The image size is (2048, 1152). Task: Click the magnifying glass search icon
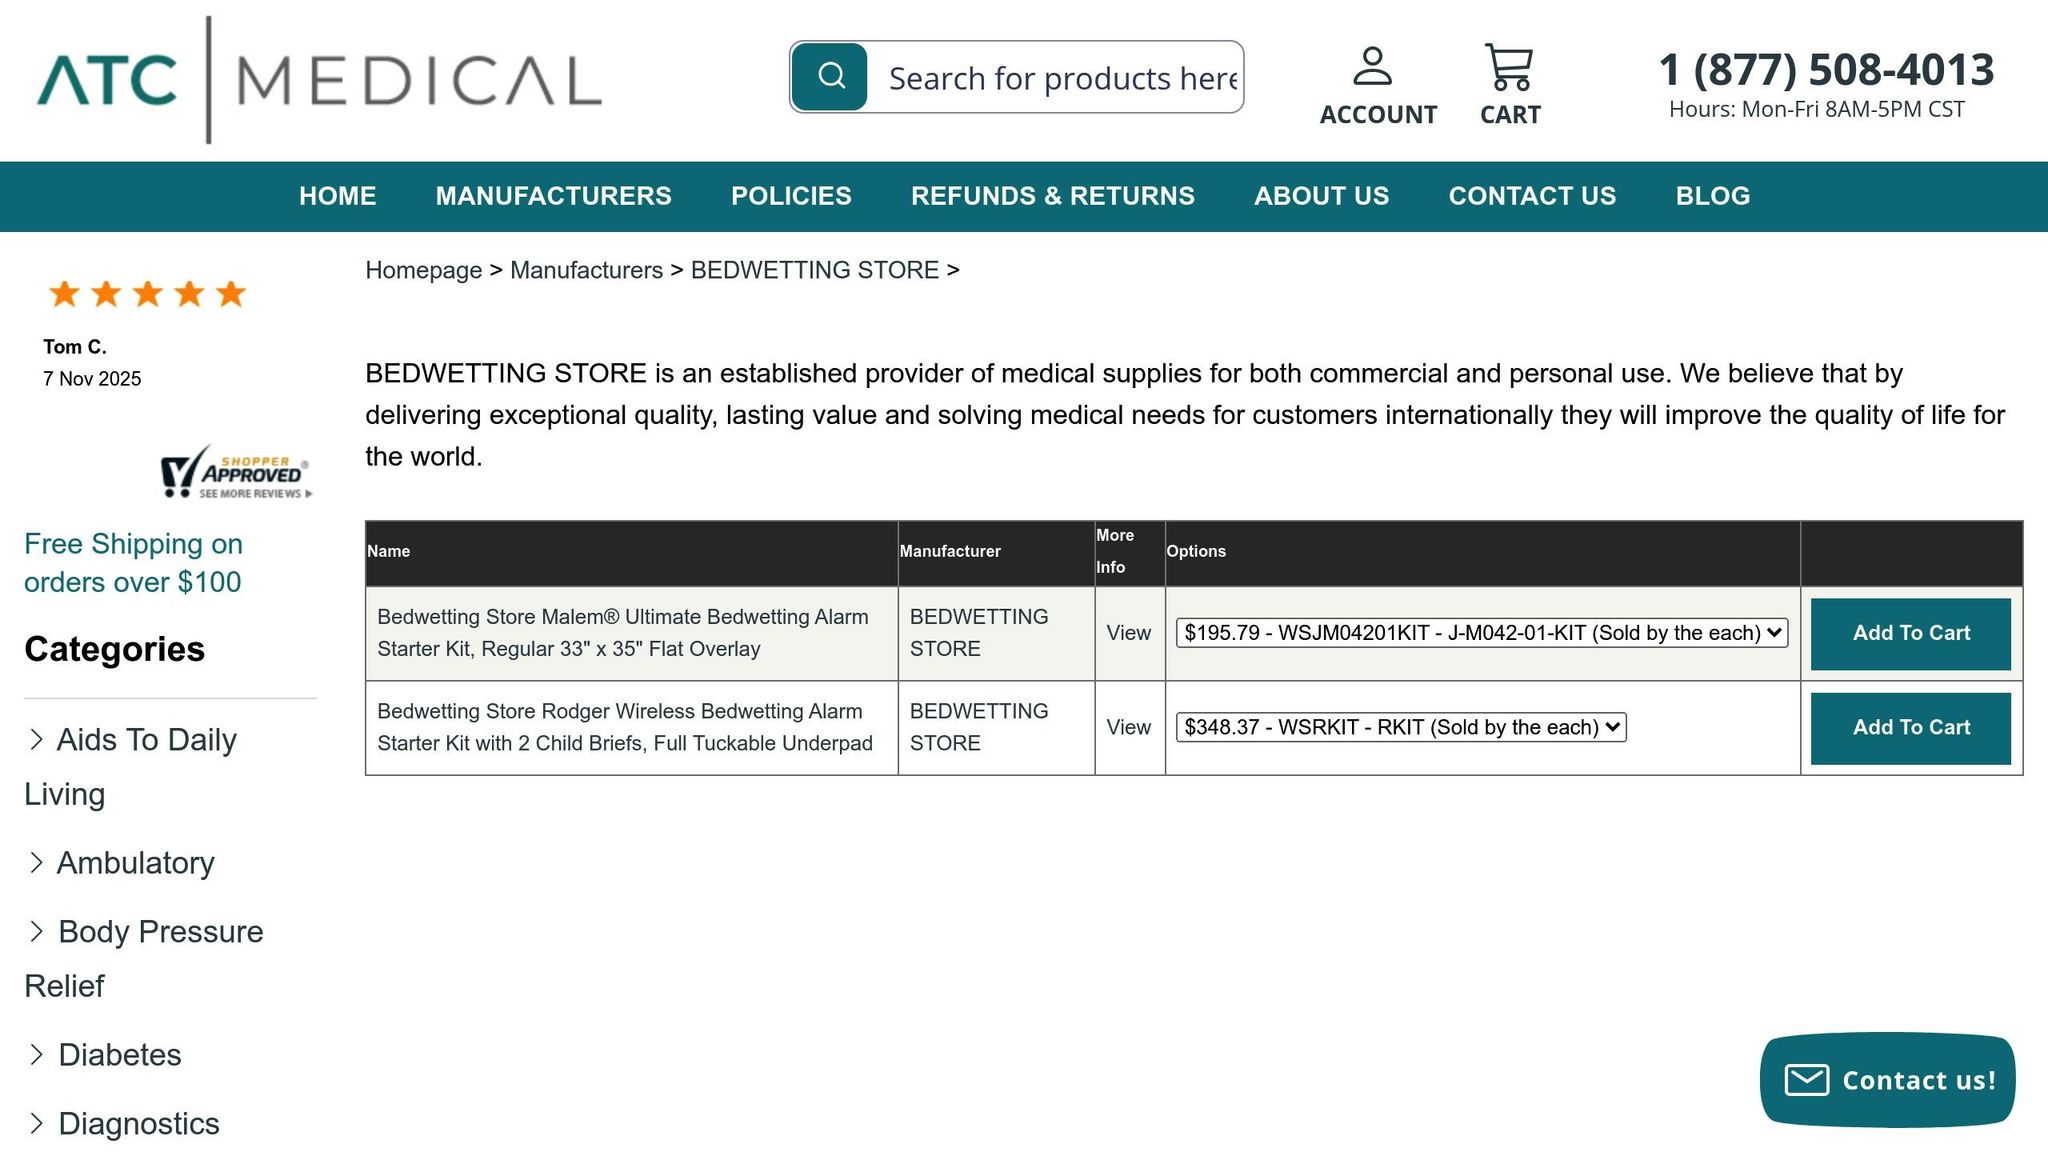point(830,77)
